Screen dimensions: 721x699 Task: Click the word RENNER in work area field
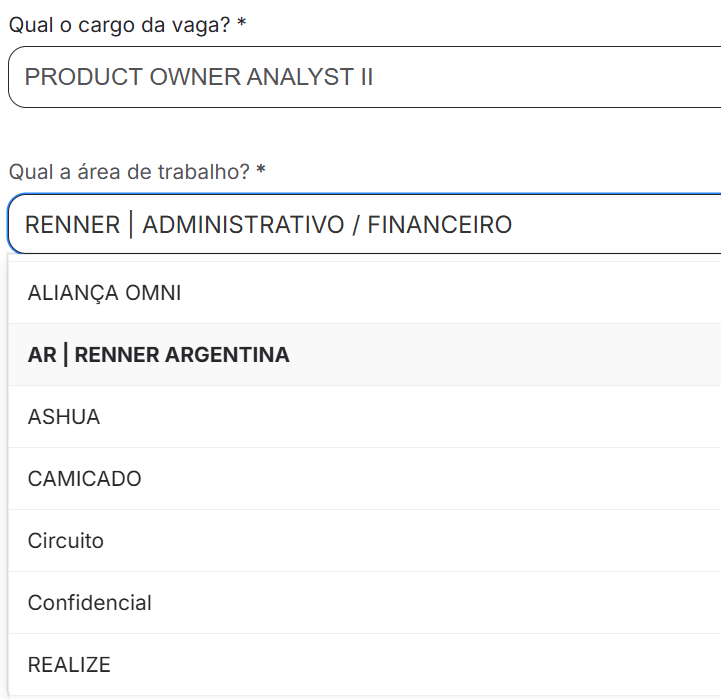click(x=72, y=224)
